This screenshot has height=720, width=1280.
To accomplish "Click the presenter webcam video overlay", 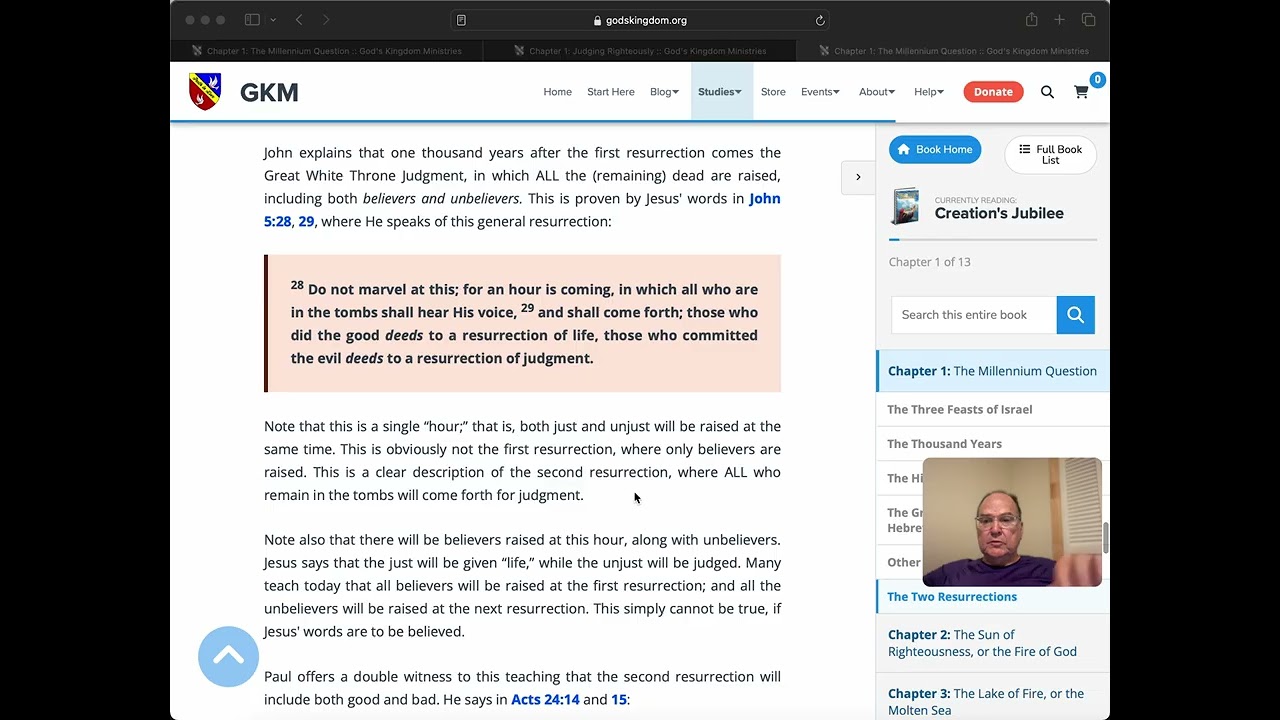I will coord(1012,522).
